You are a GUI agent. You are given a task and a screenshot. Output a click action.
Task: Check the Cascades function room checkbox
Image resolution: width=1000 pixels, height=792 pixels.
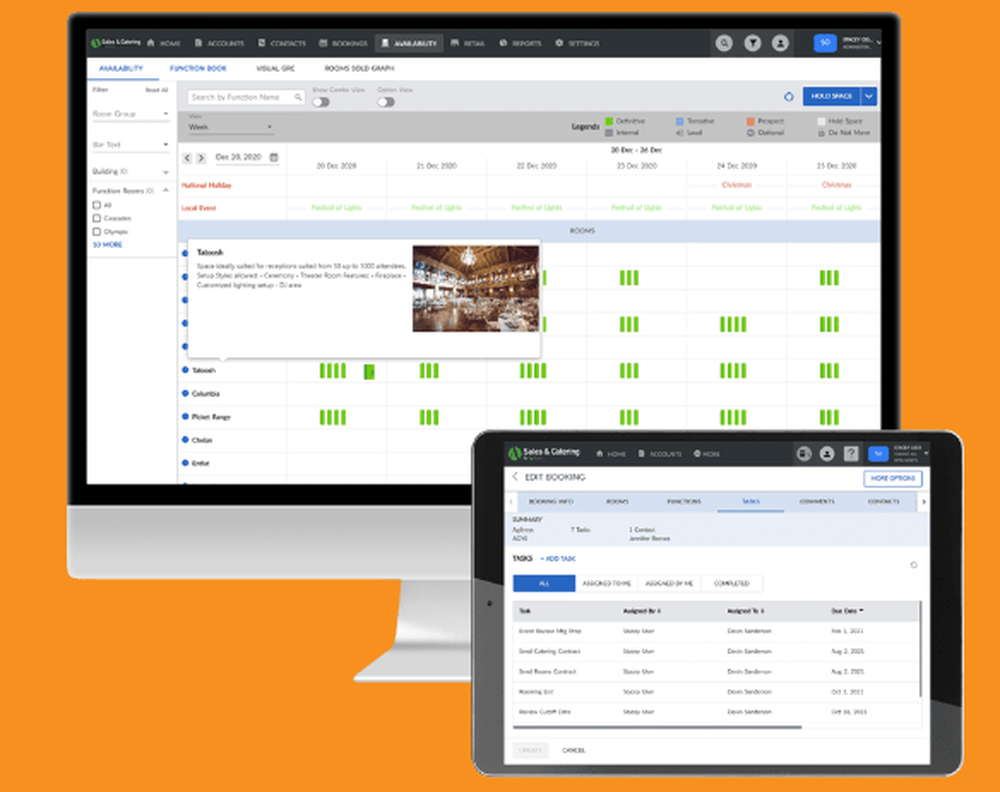pyautogui.click(x=96, y=218)
